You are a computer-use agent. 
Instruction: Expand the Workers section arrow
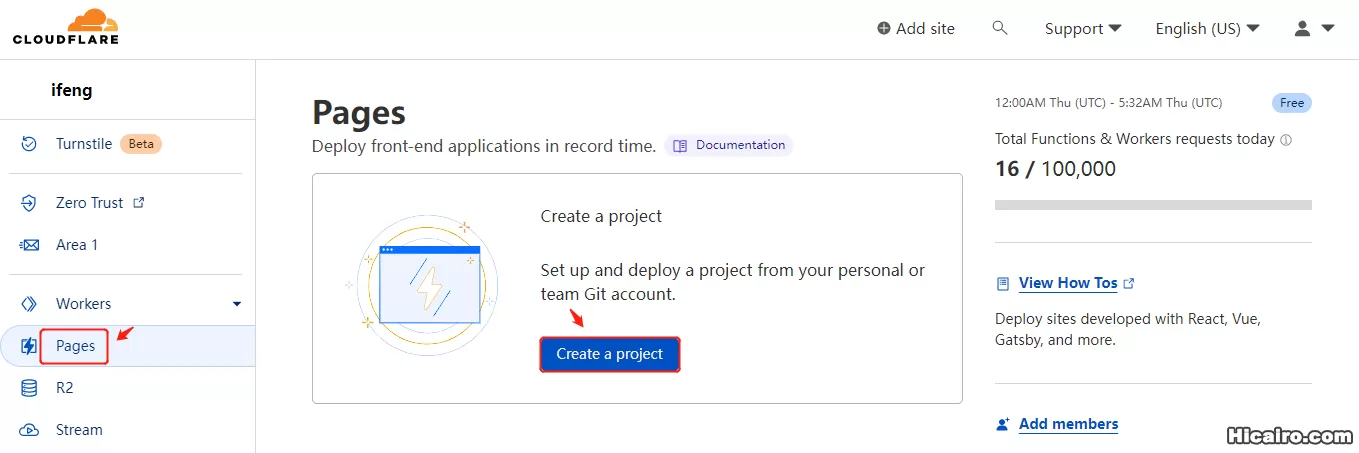tap(237, 304)
